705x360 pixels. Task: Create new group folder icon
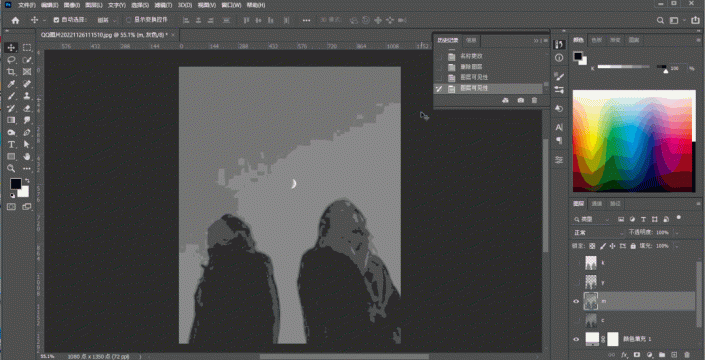pos(662,355)
